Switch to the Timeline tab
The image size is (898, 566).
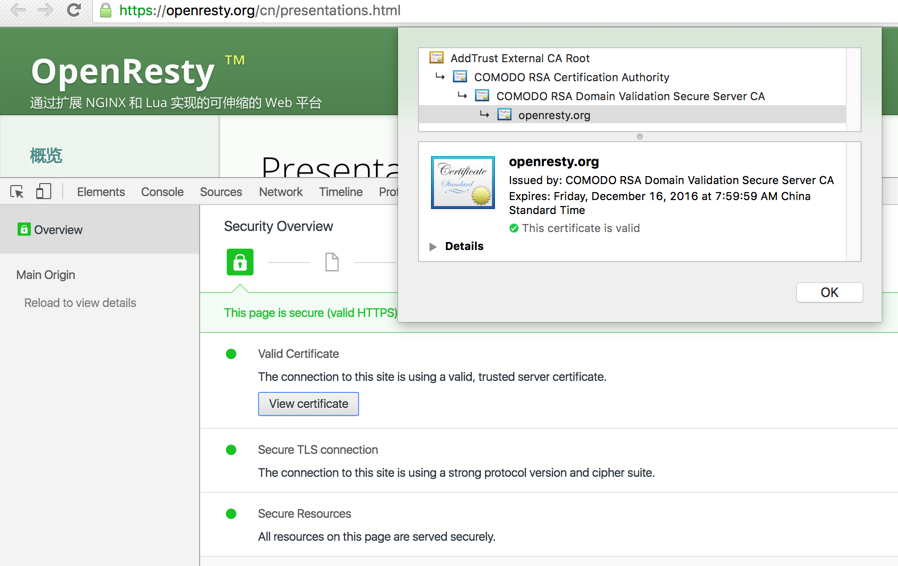point(341,192)
